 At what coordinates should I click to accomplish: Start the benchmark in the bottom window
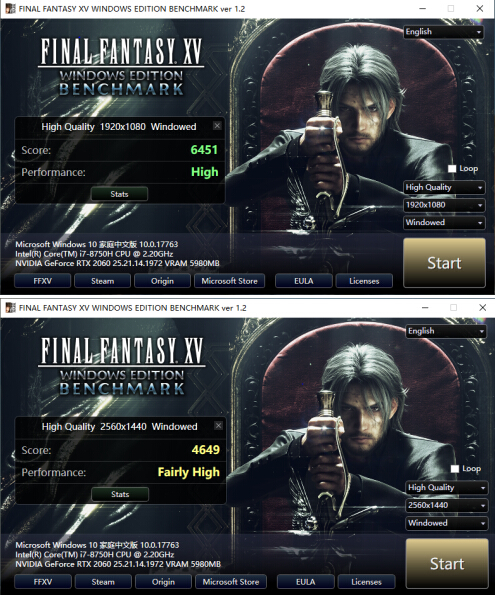point(447,564)
